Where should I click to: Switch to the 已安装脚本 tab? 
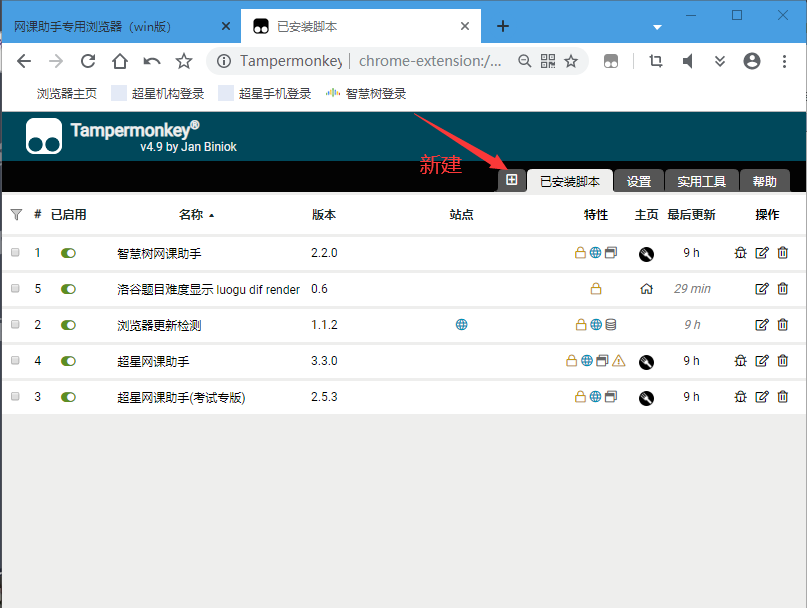[x=570, y=181]
